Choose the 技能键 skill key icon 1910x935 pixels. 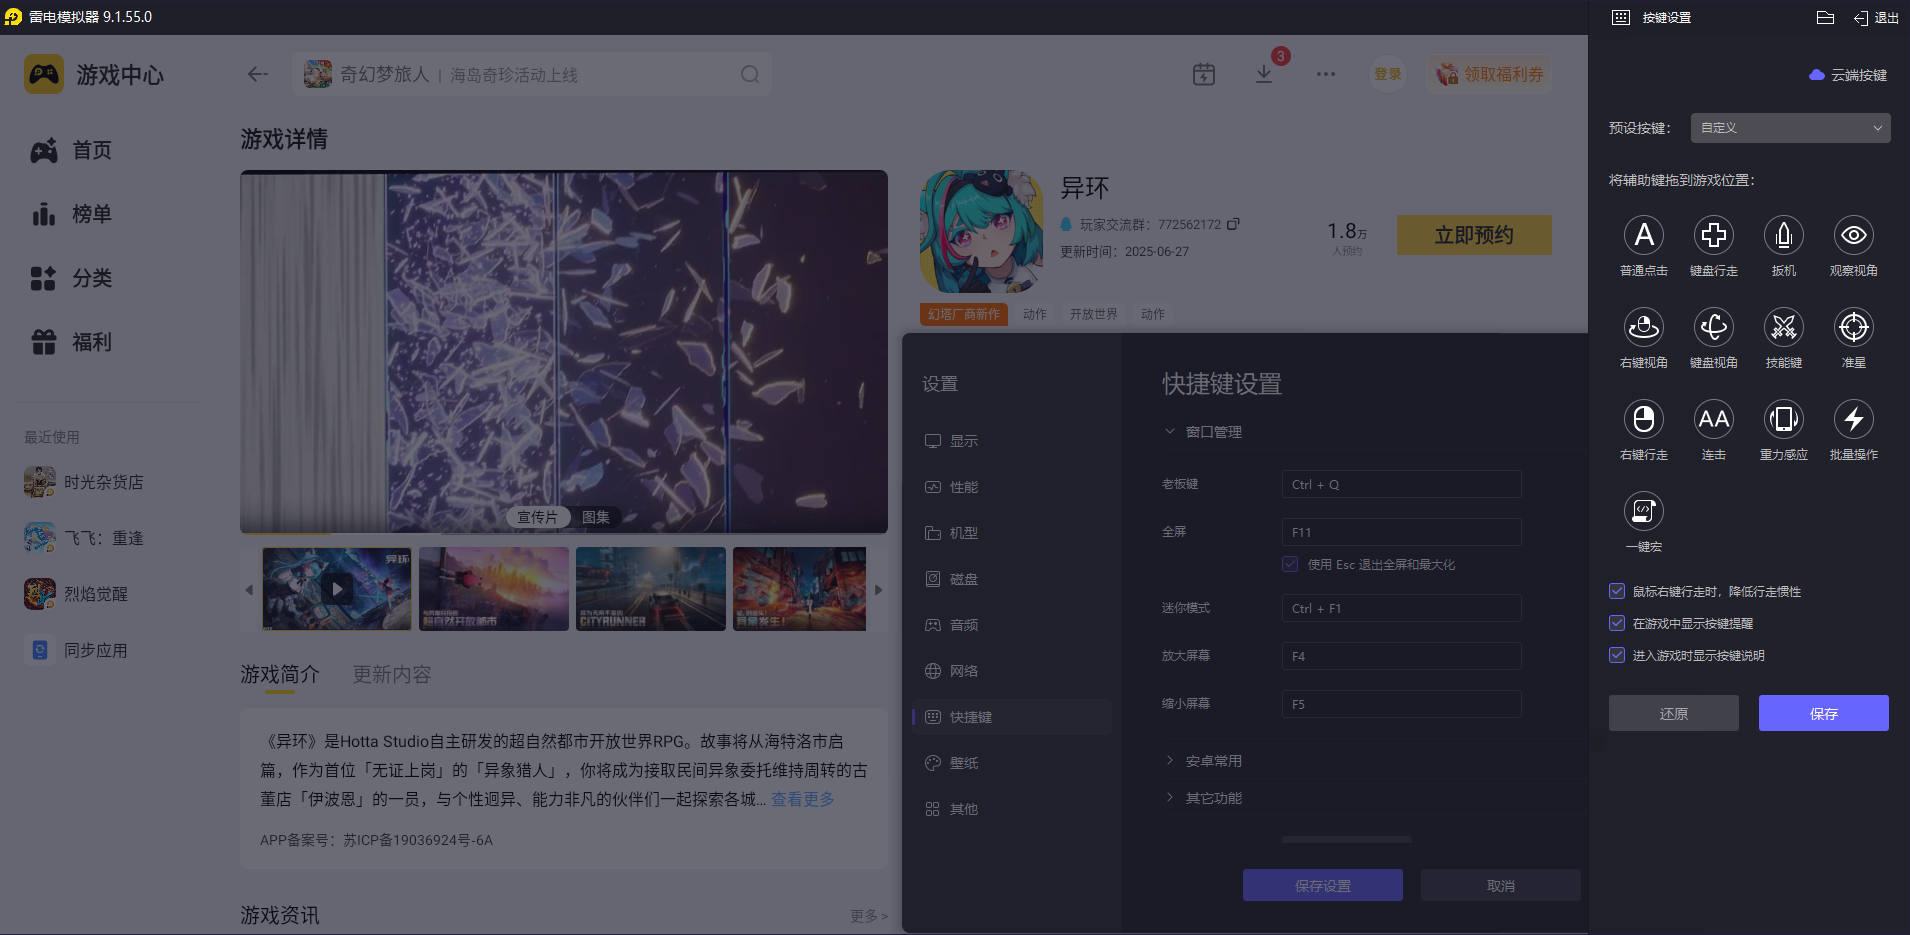(x=1783, y=327)
